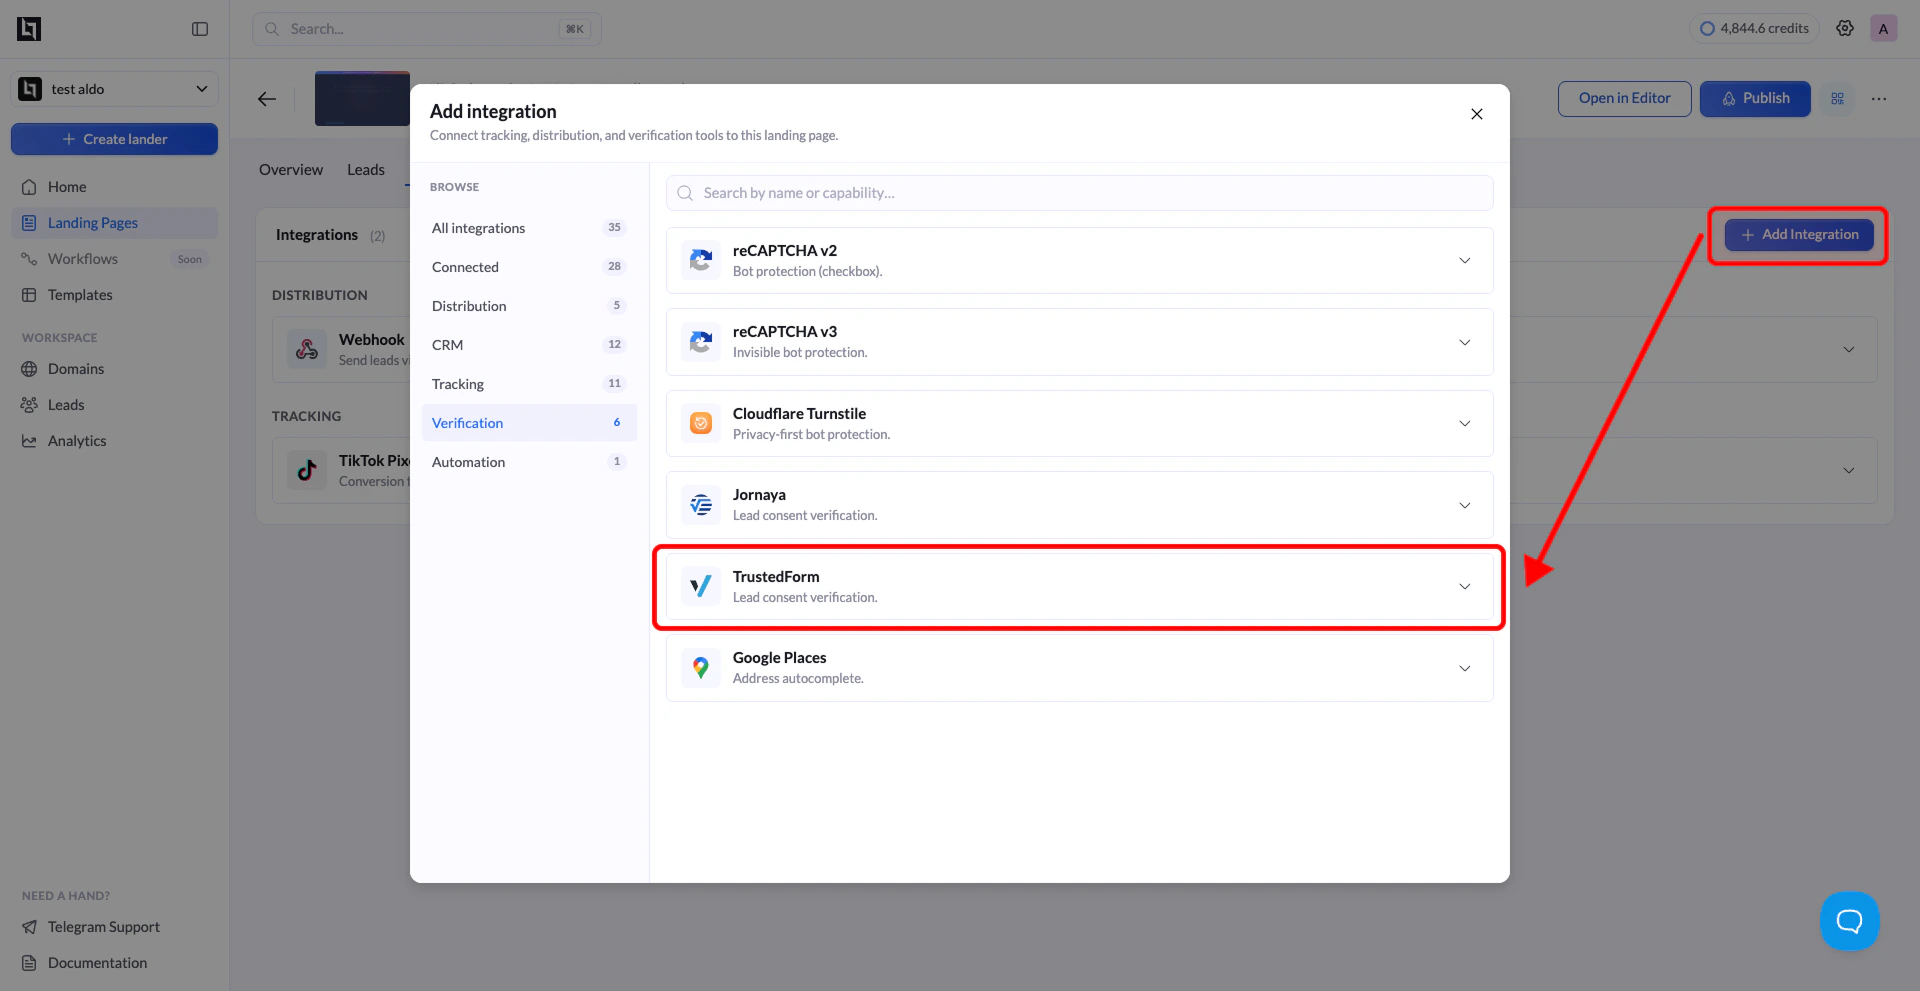Select Automation category

pos(529,462)
